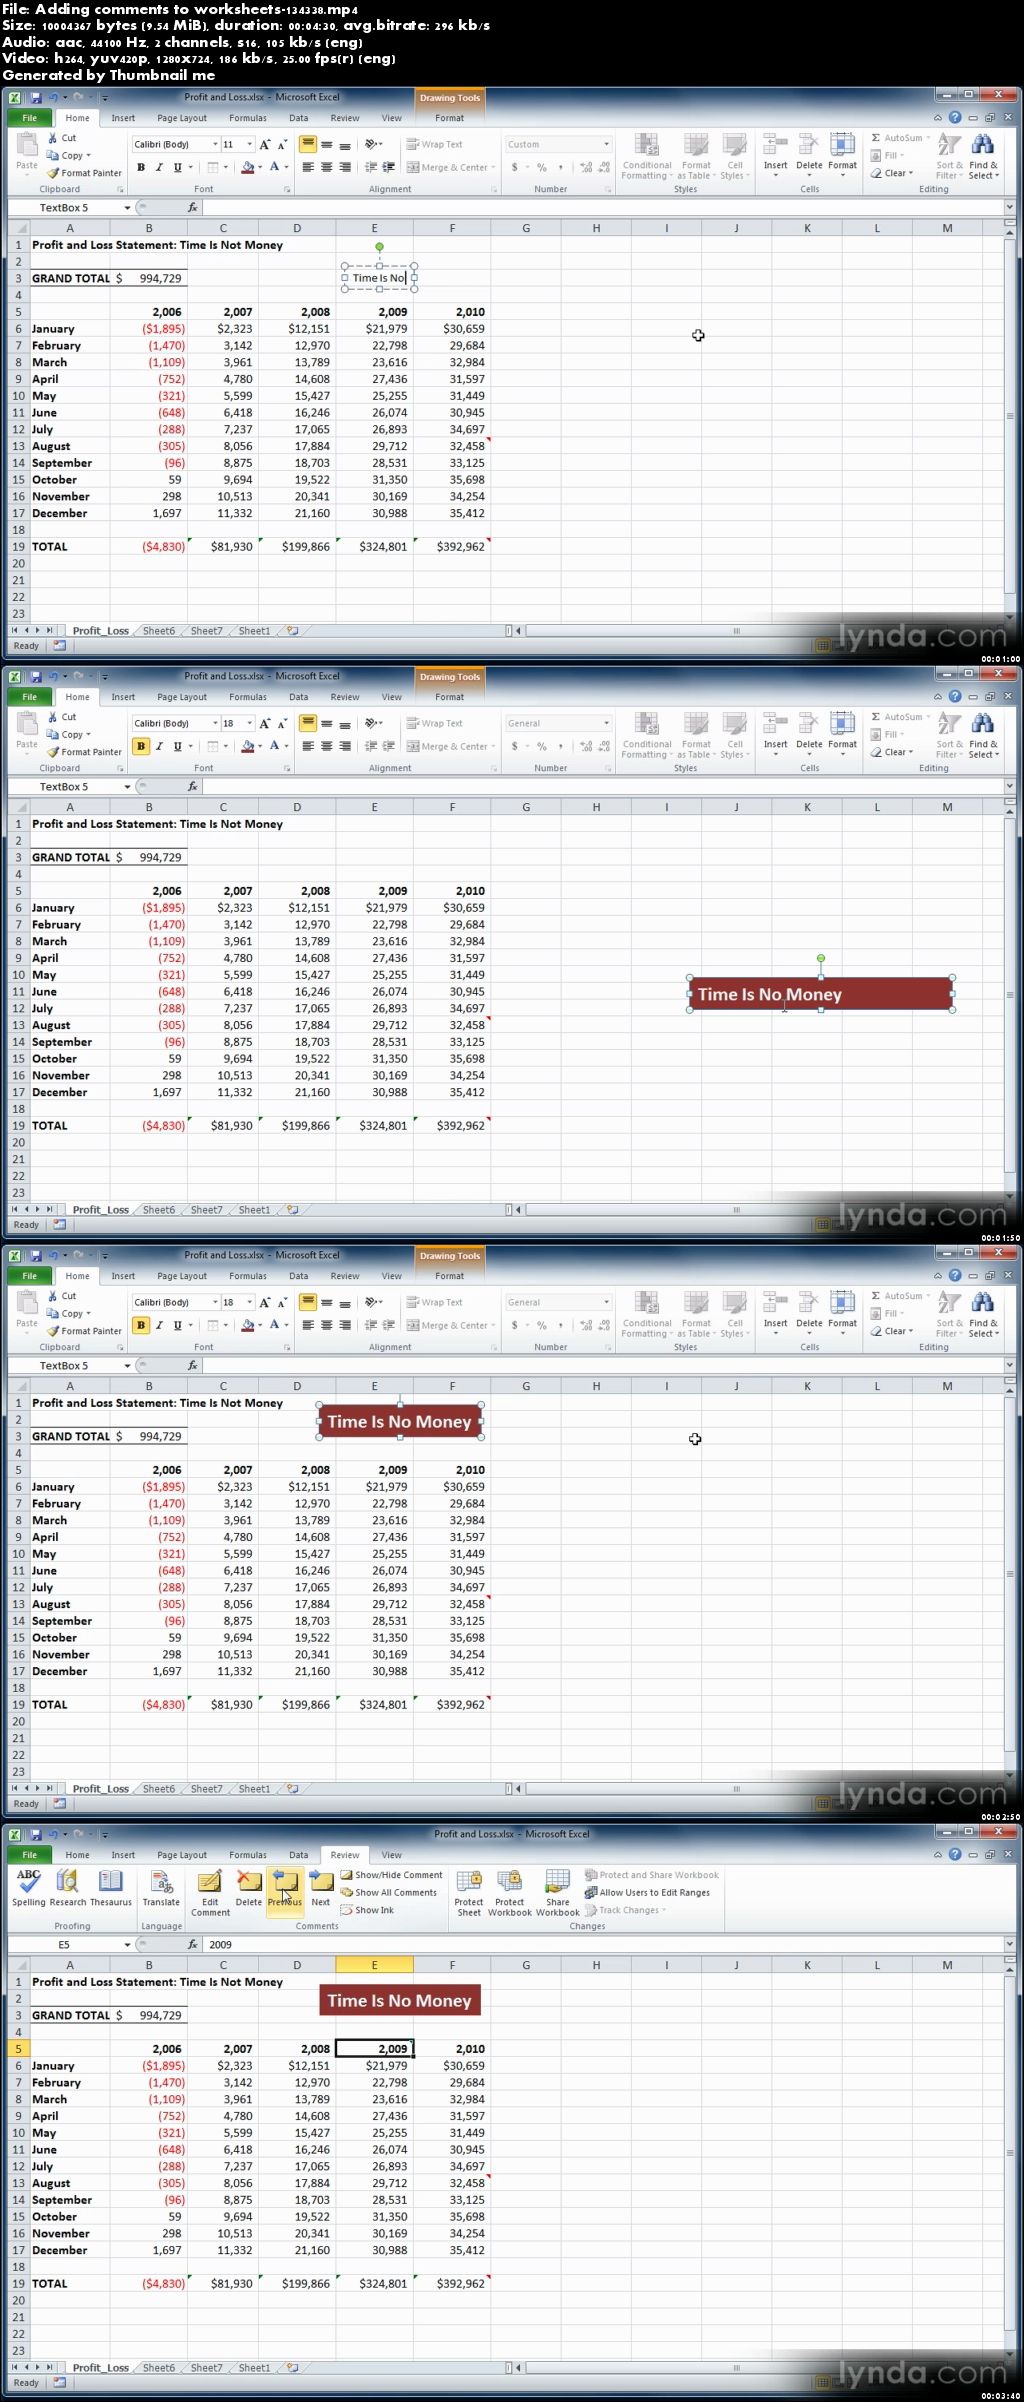This screenshot has width=1024, height=2402.
Task: Click the fill color bucket in the second frame
Action: [246, 747]
